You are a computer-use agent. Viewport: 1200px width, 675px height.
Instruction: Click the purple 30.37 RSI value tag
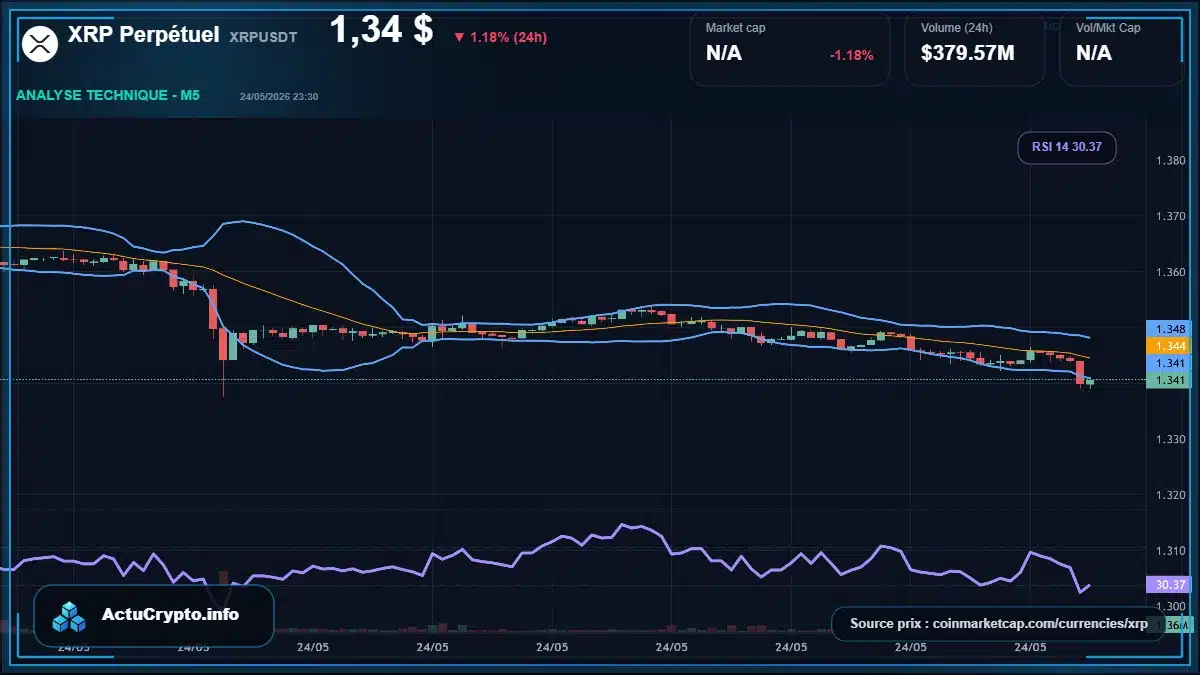click(1170, 585)
